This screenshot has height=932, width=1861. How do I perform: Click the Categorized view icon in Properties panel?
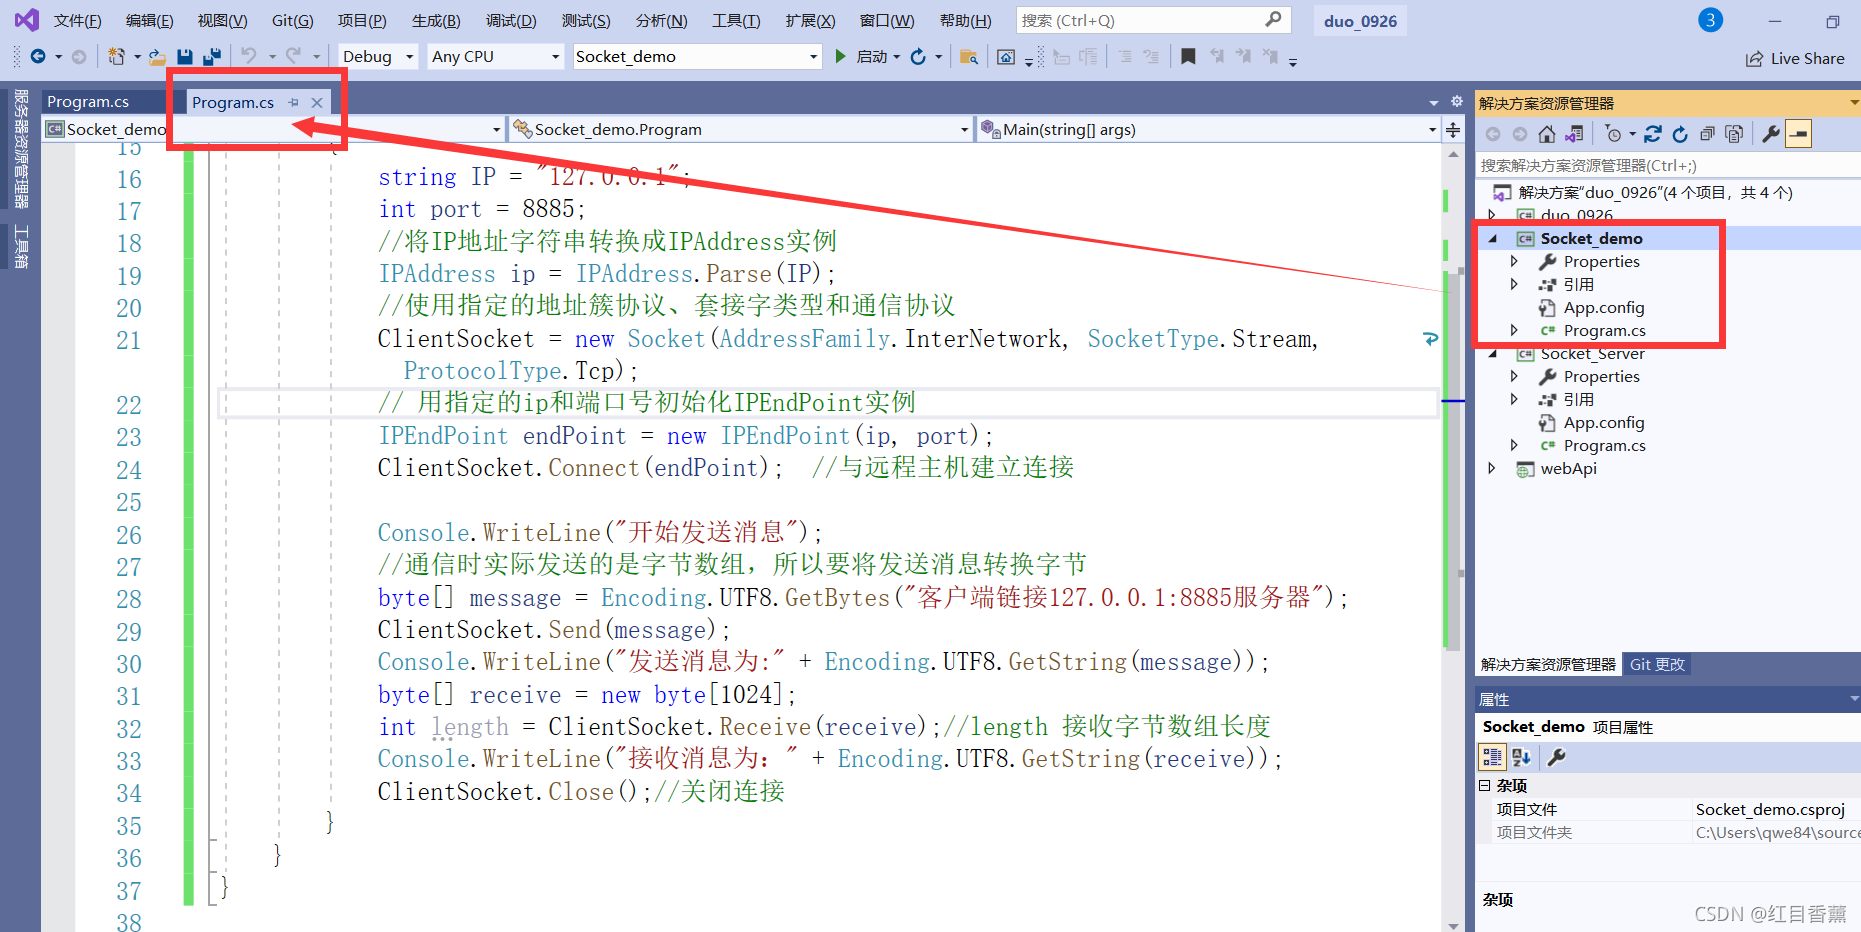(1493, 757)
